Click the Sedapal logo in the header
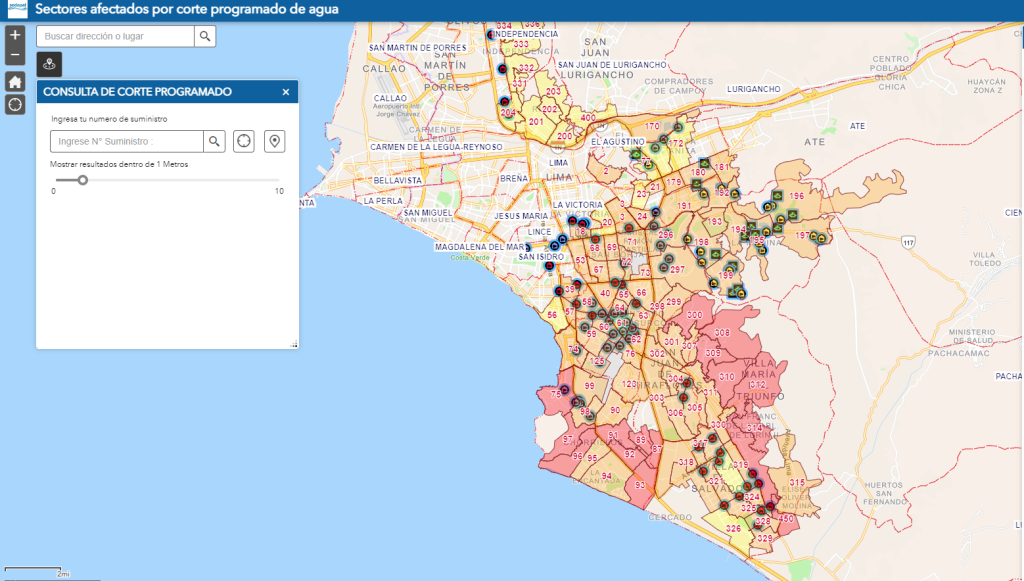This screenshot has height=581, width=1024. [17, 9]
